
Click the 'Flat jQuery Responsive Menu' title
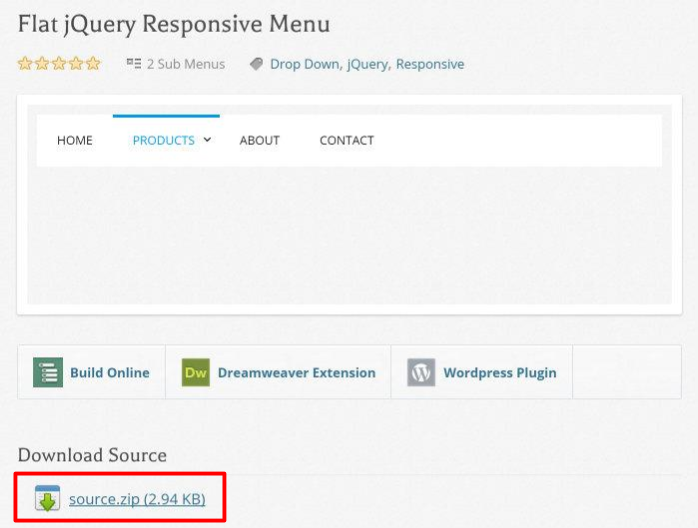(174, 24)
